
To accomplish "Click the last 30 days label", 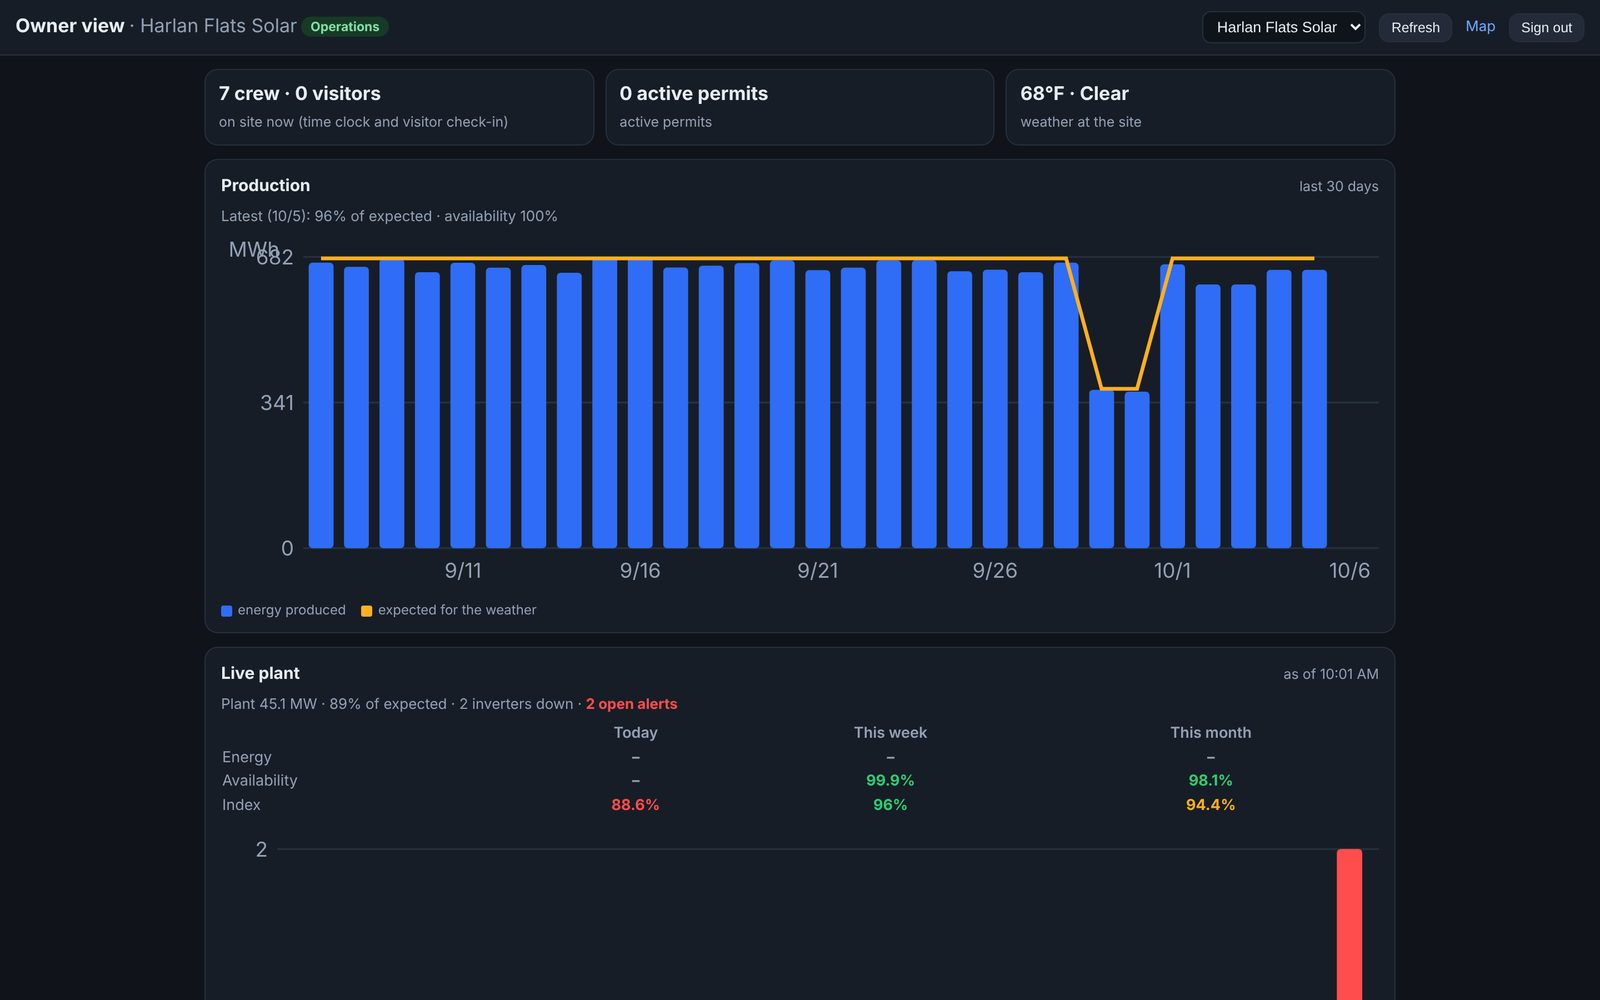I will 1338,187.
